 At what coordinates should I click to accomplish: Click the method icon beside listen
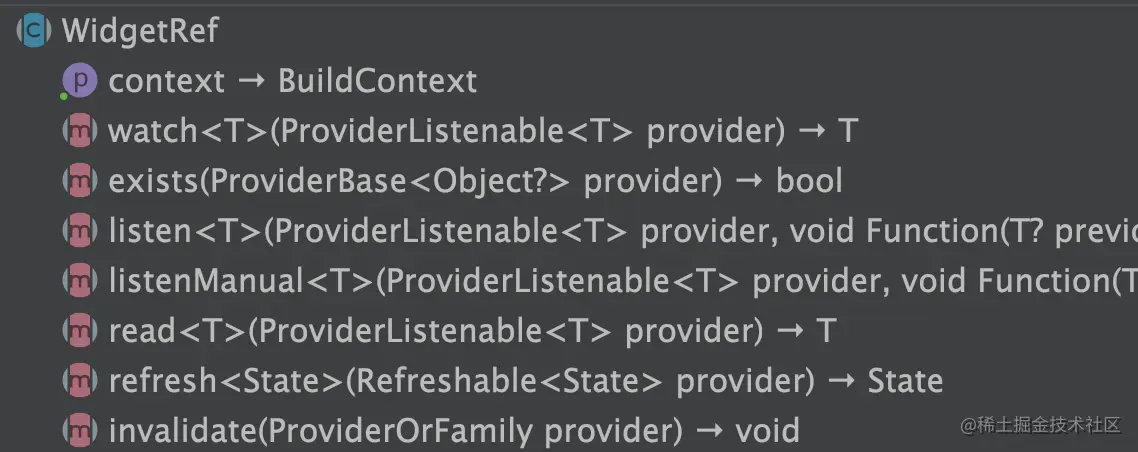[x=79, y=231]
